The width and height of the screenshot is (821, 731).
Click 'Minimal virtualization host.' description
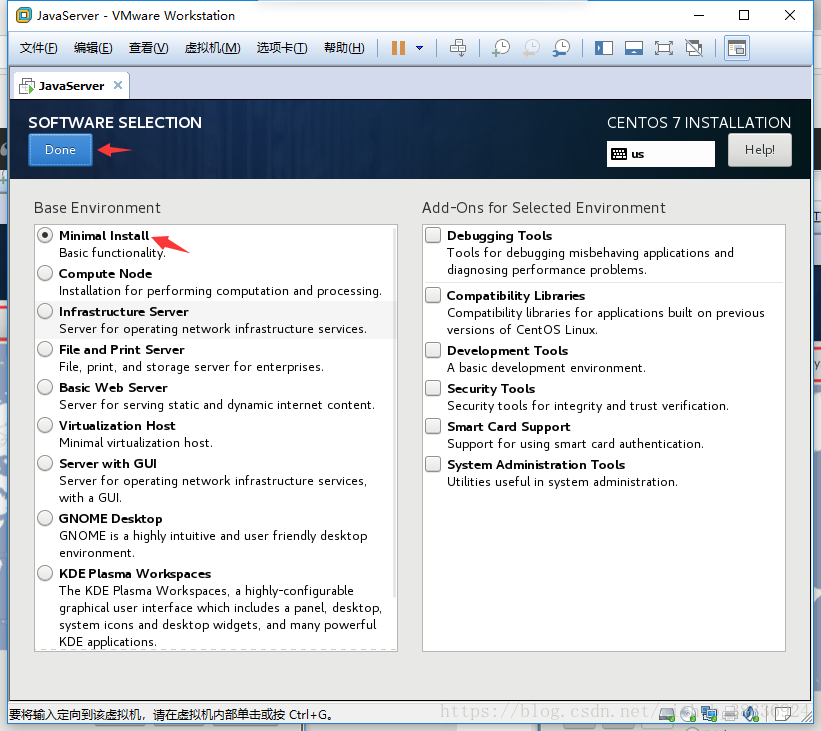coord(136,443)
